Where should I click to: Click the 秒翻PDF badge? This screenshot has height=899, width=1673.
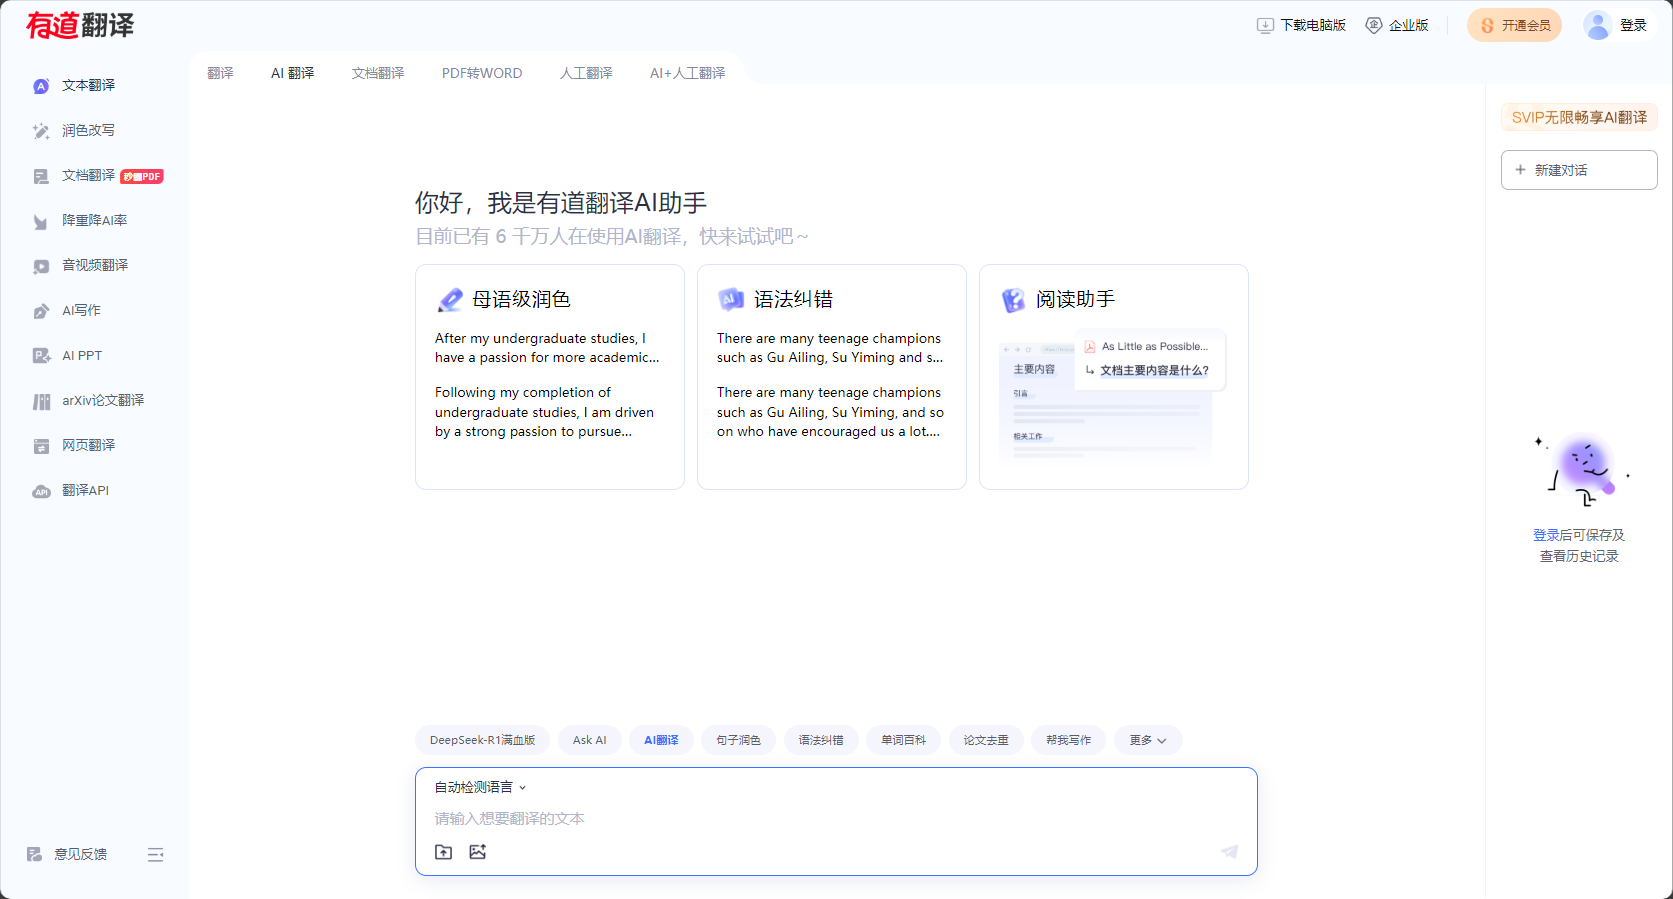(x=142, y=177)
